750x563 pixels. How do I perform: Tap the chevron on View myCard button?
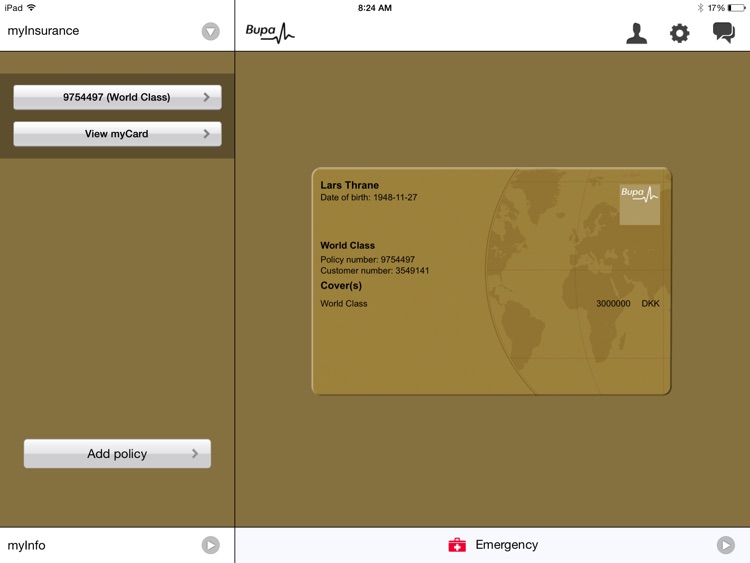206,134
